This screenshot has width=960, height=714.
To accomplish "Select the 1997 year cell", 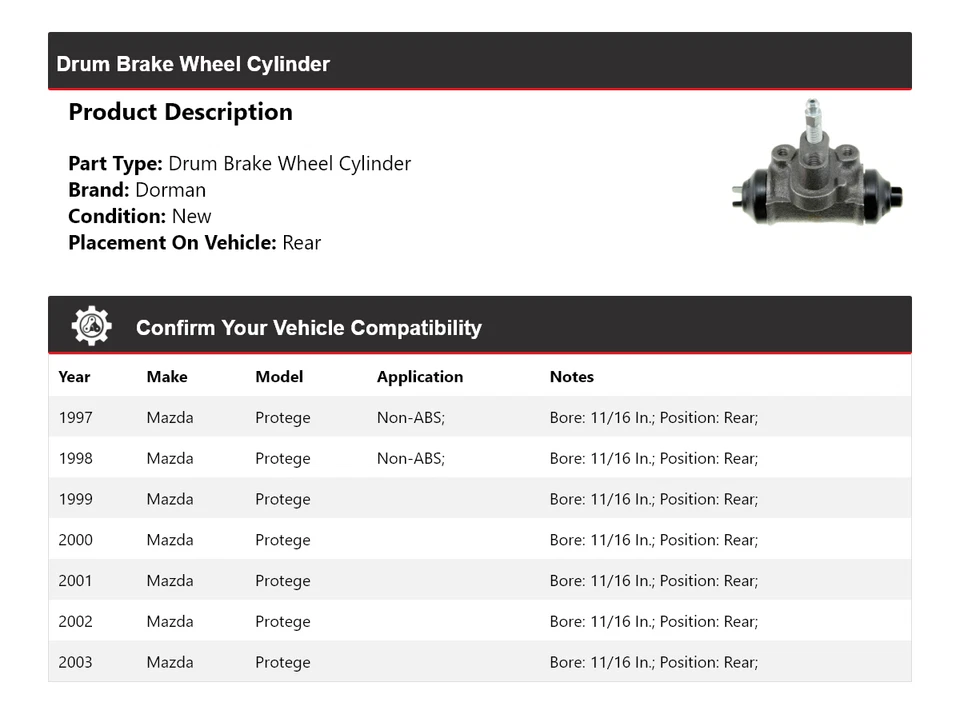I will click(x=76, y=417).
